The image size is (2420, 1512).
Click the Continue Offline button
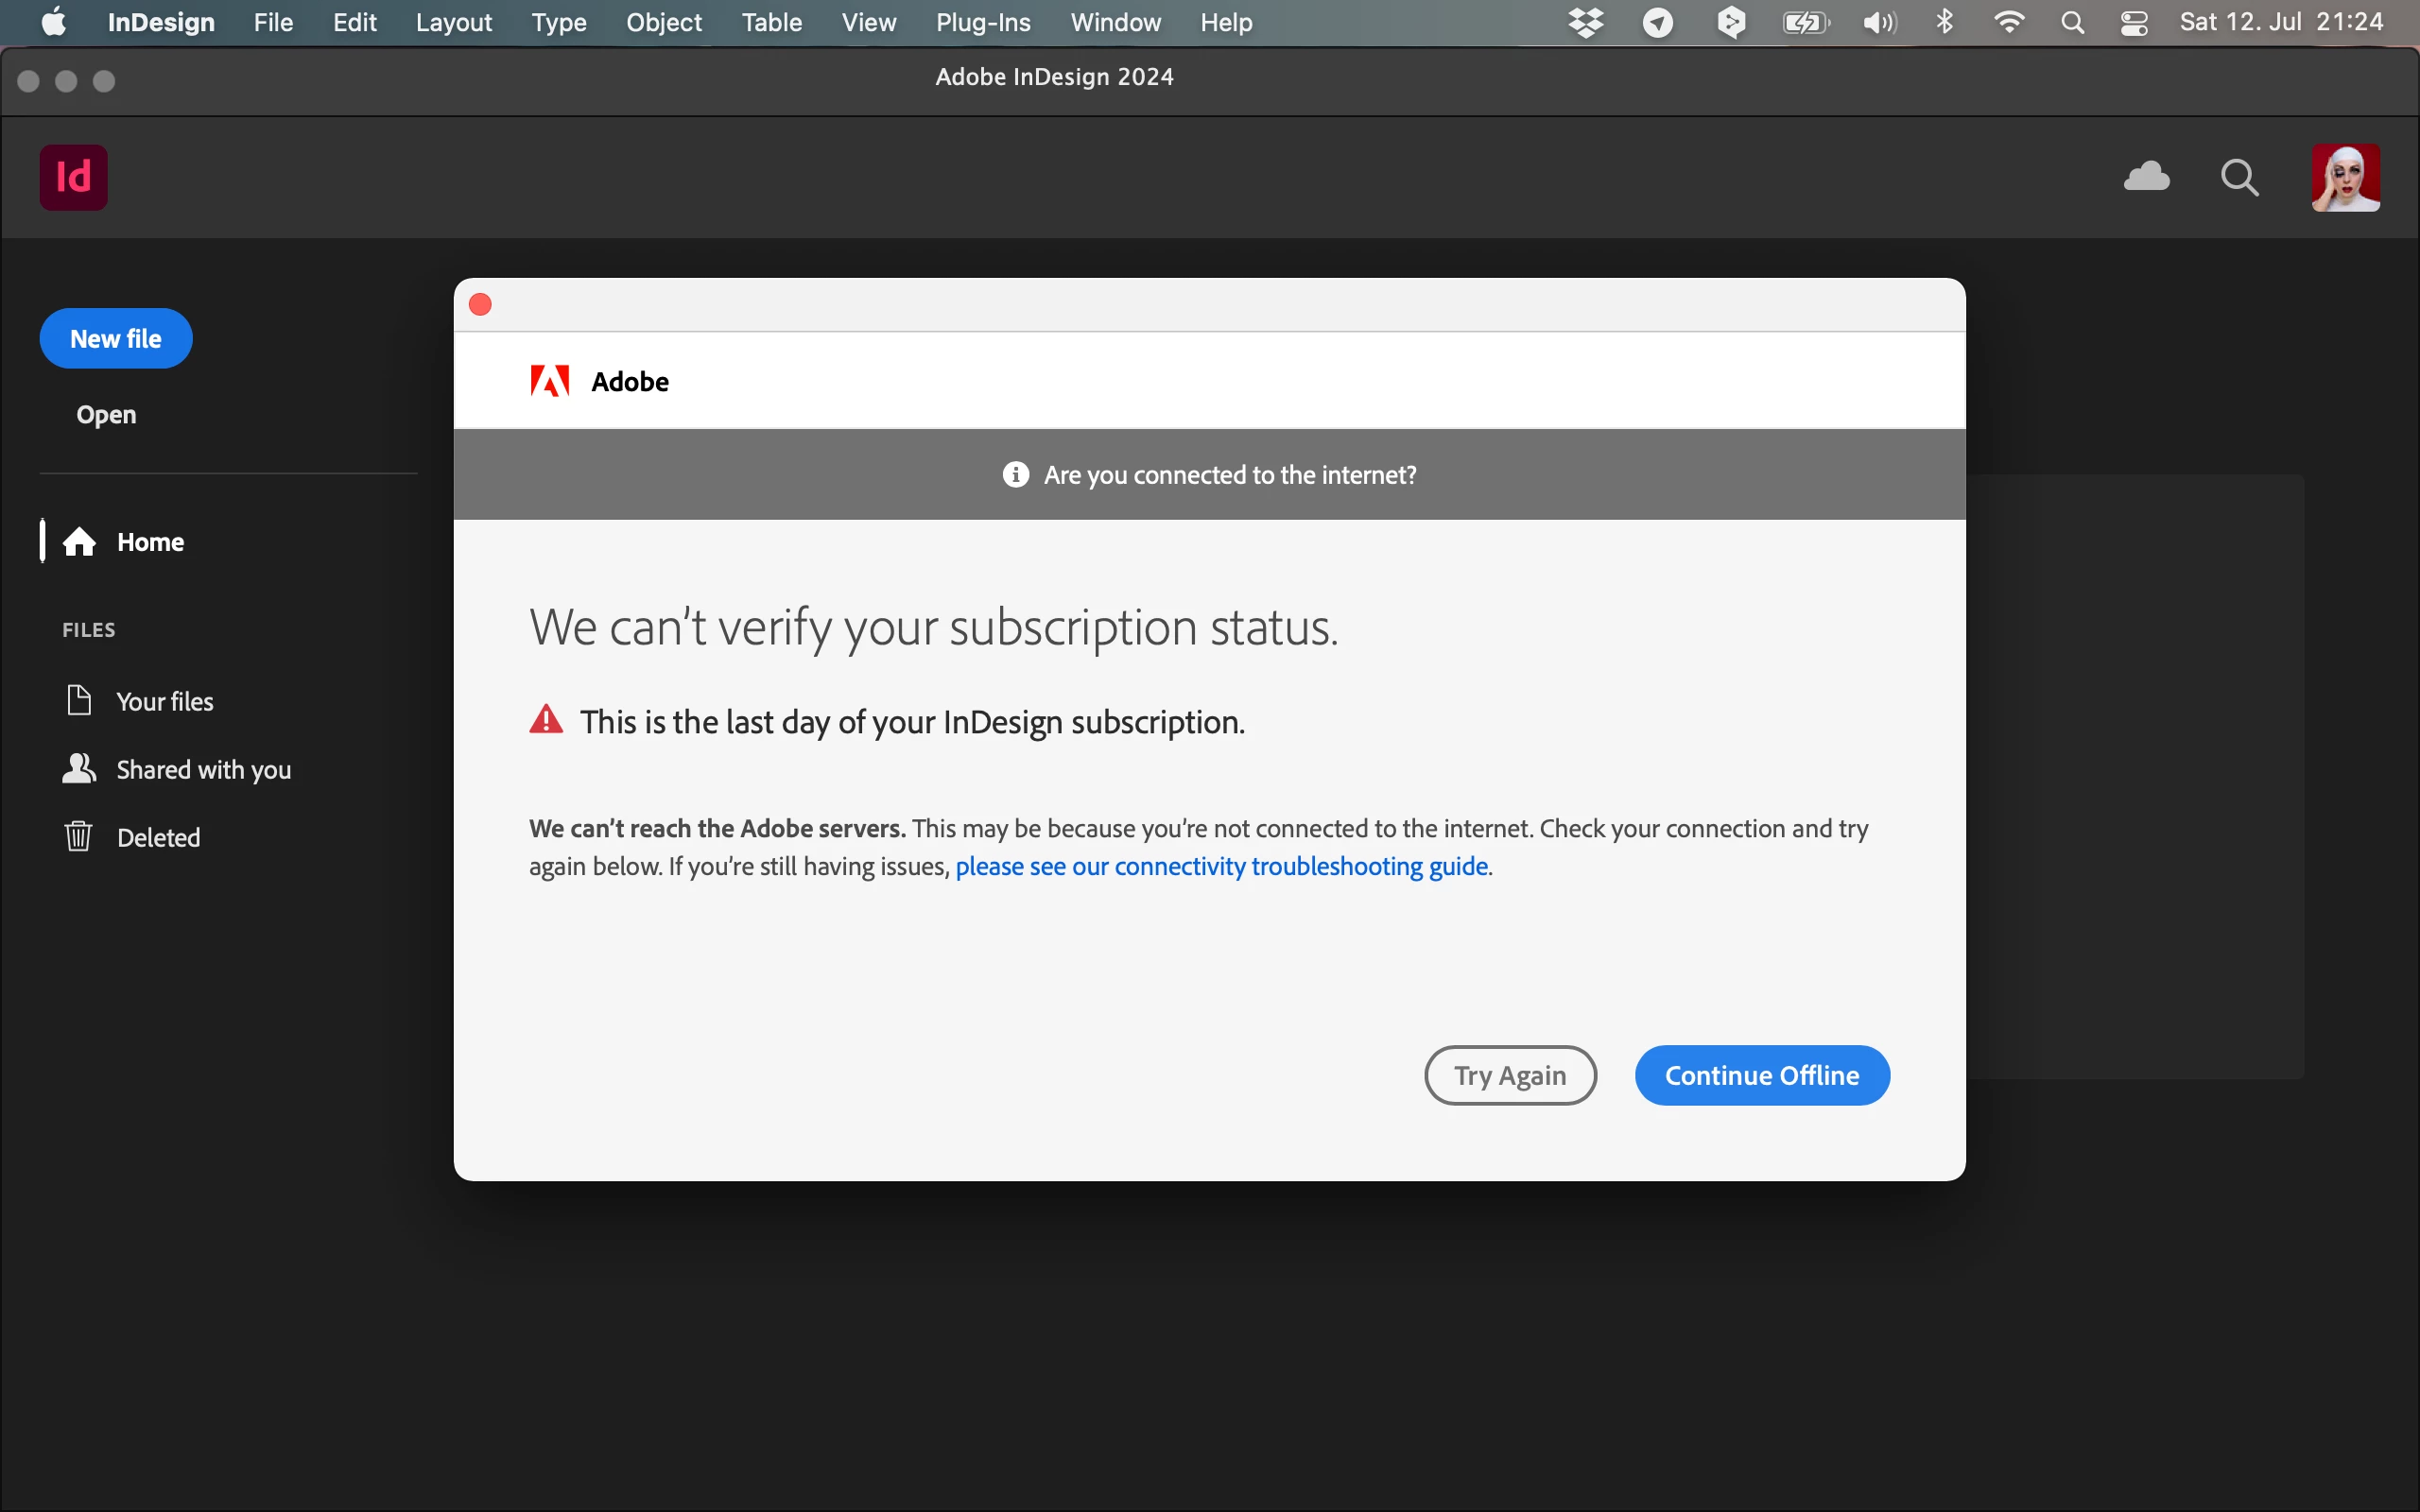[x=1761, y=1075]
